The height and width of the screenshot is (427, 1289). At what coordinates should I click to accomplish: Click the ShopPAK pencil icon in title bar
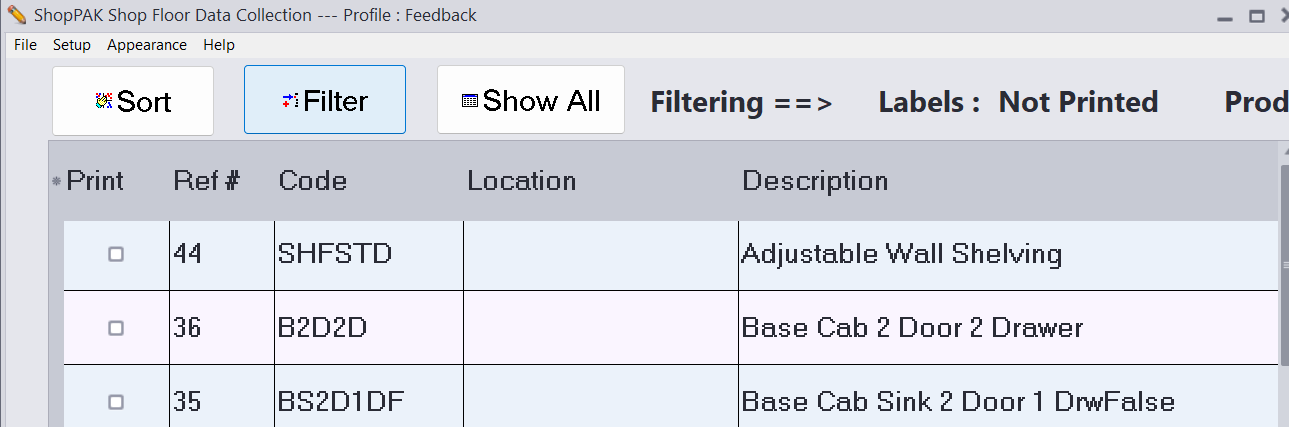(16, 15)
